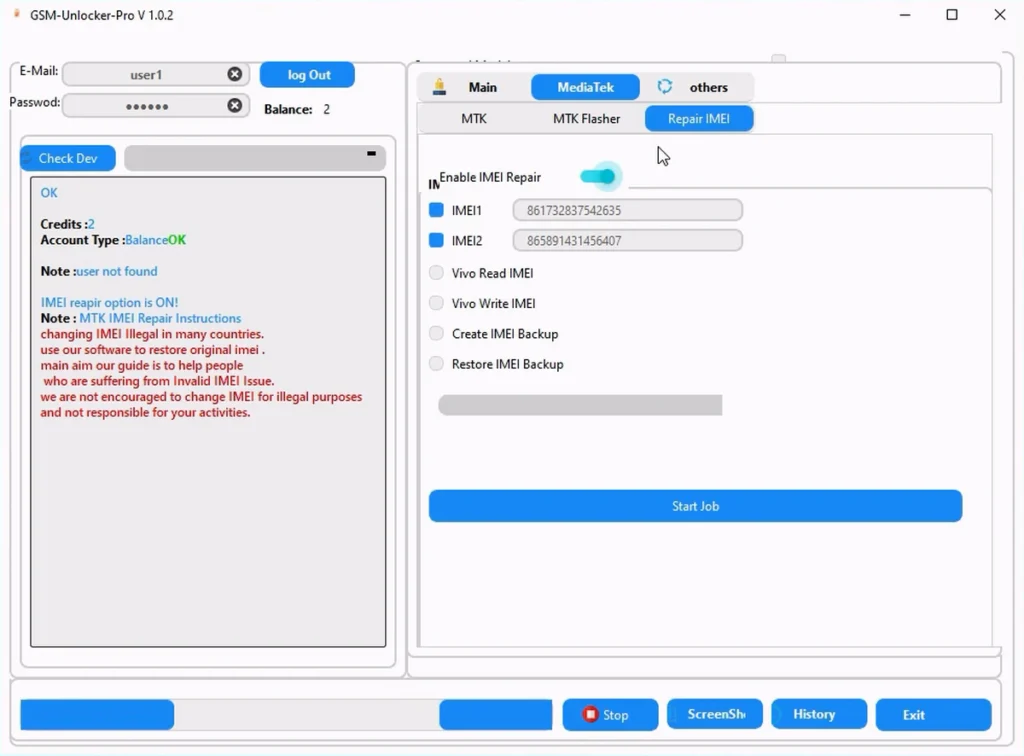
Task: Click the others tab refresh icon
Action: [x=665, y=87]
